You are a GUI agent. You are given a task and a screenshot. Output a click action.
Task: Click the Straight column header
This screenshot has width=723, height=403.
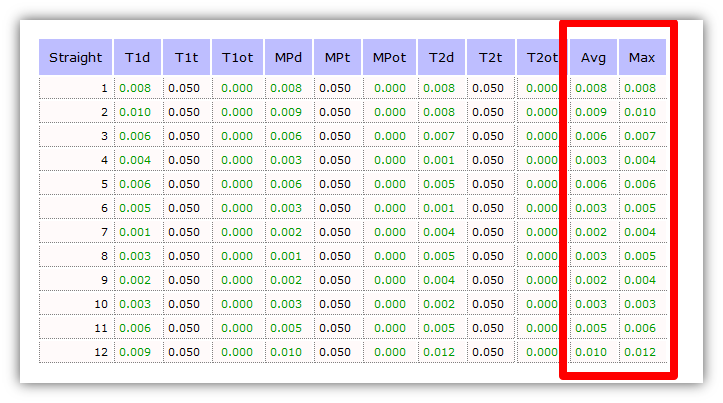[76, 57]
